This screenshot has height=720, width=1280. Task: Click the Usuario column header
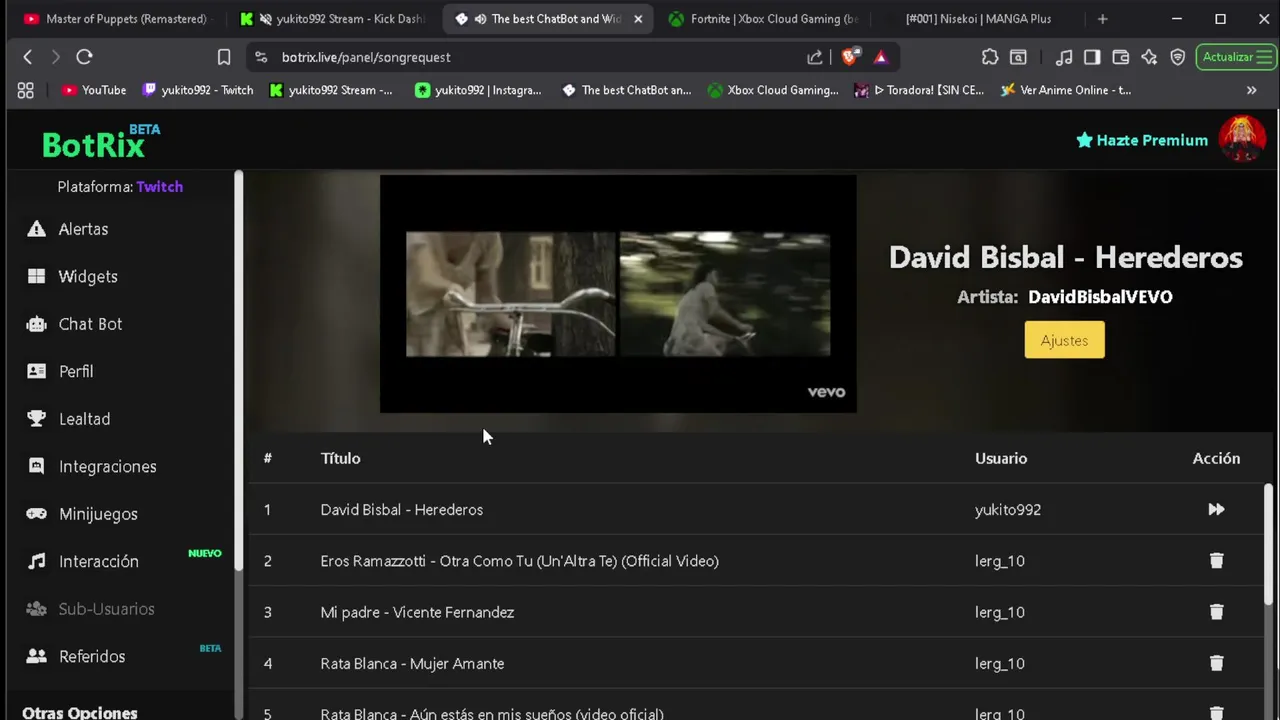click(1001, 458)
